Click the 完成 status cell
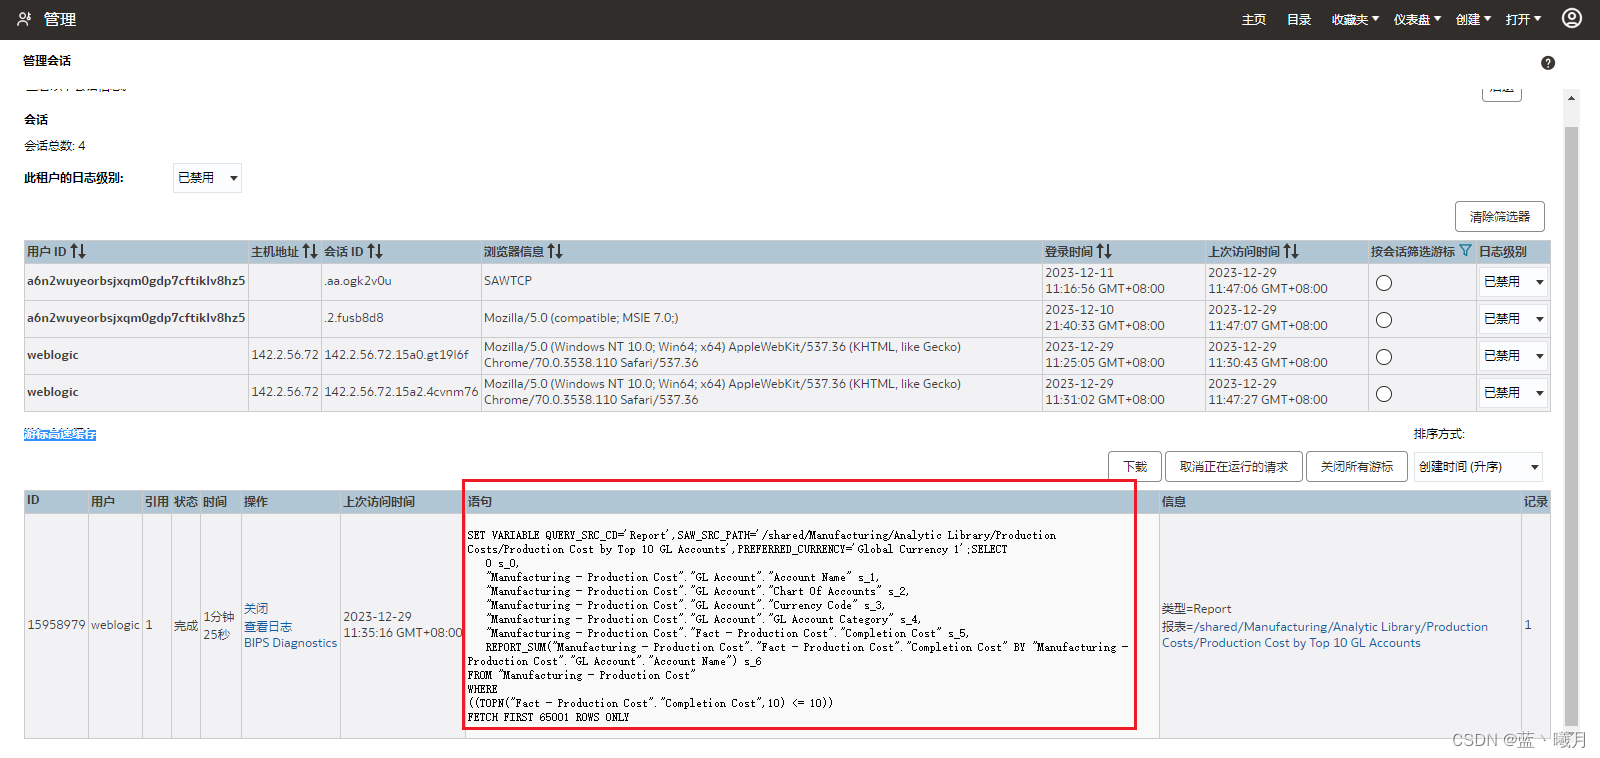This screenshot has width=1600, height=758. (186, 626)
